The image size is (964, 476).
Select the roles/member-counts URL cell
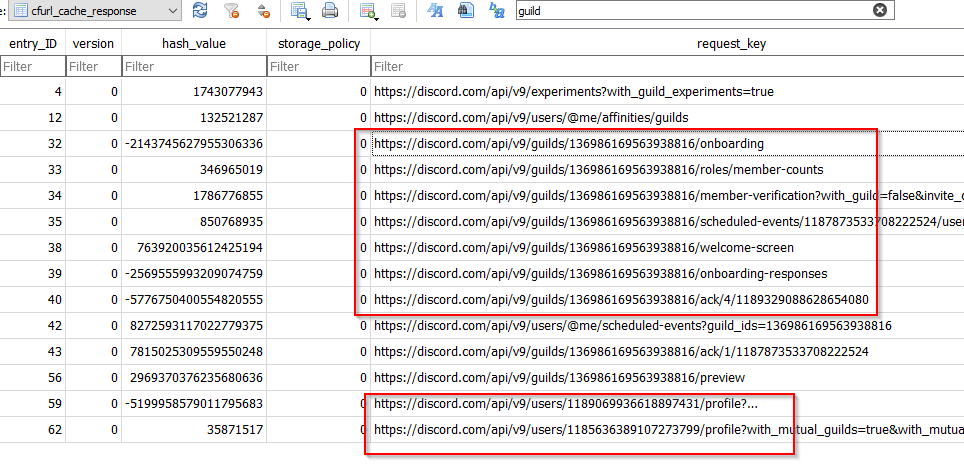click(668, 170)
